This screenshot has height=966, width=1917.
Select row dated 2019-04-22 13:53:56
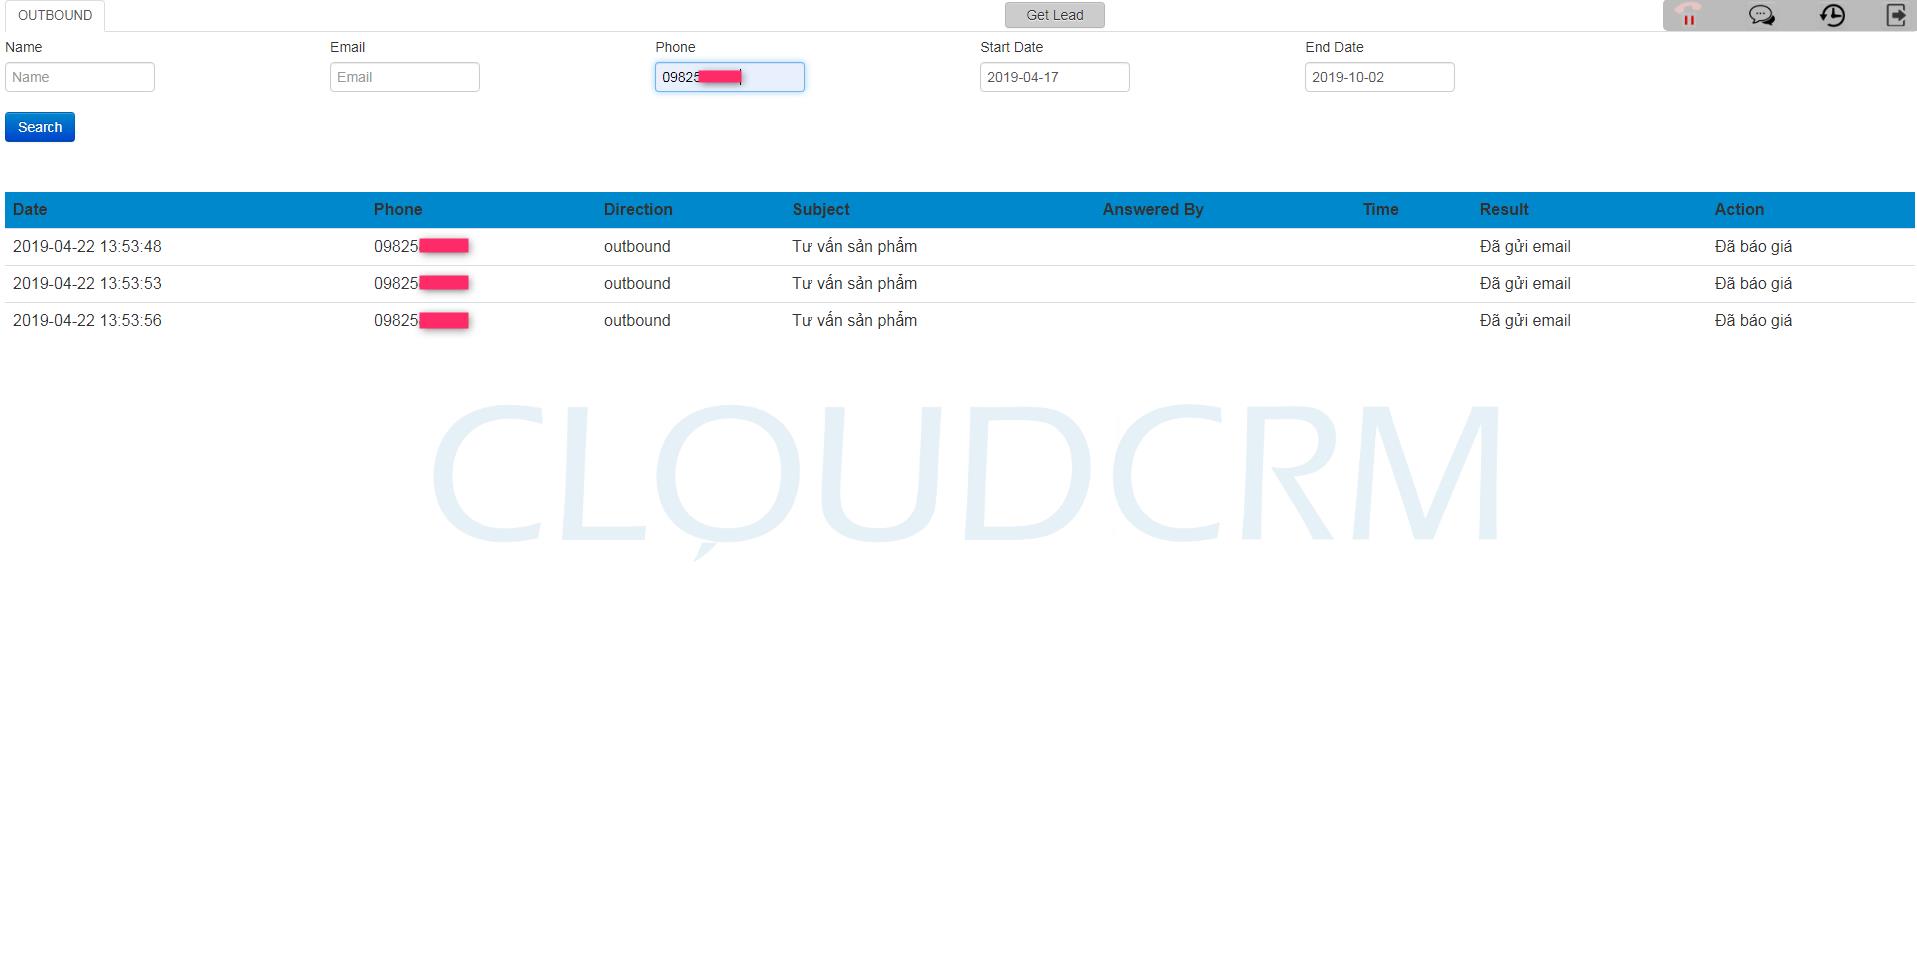tap(960, 321)
